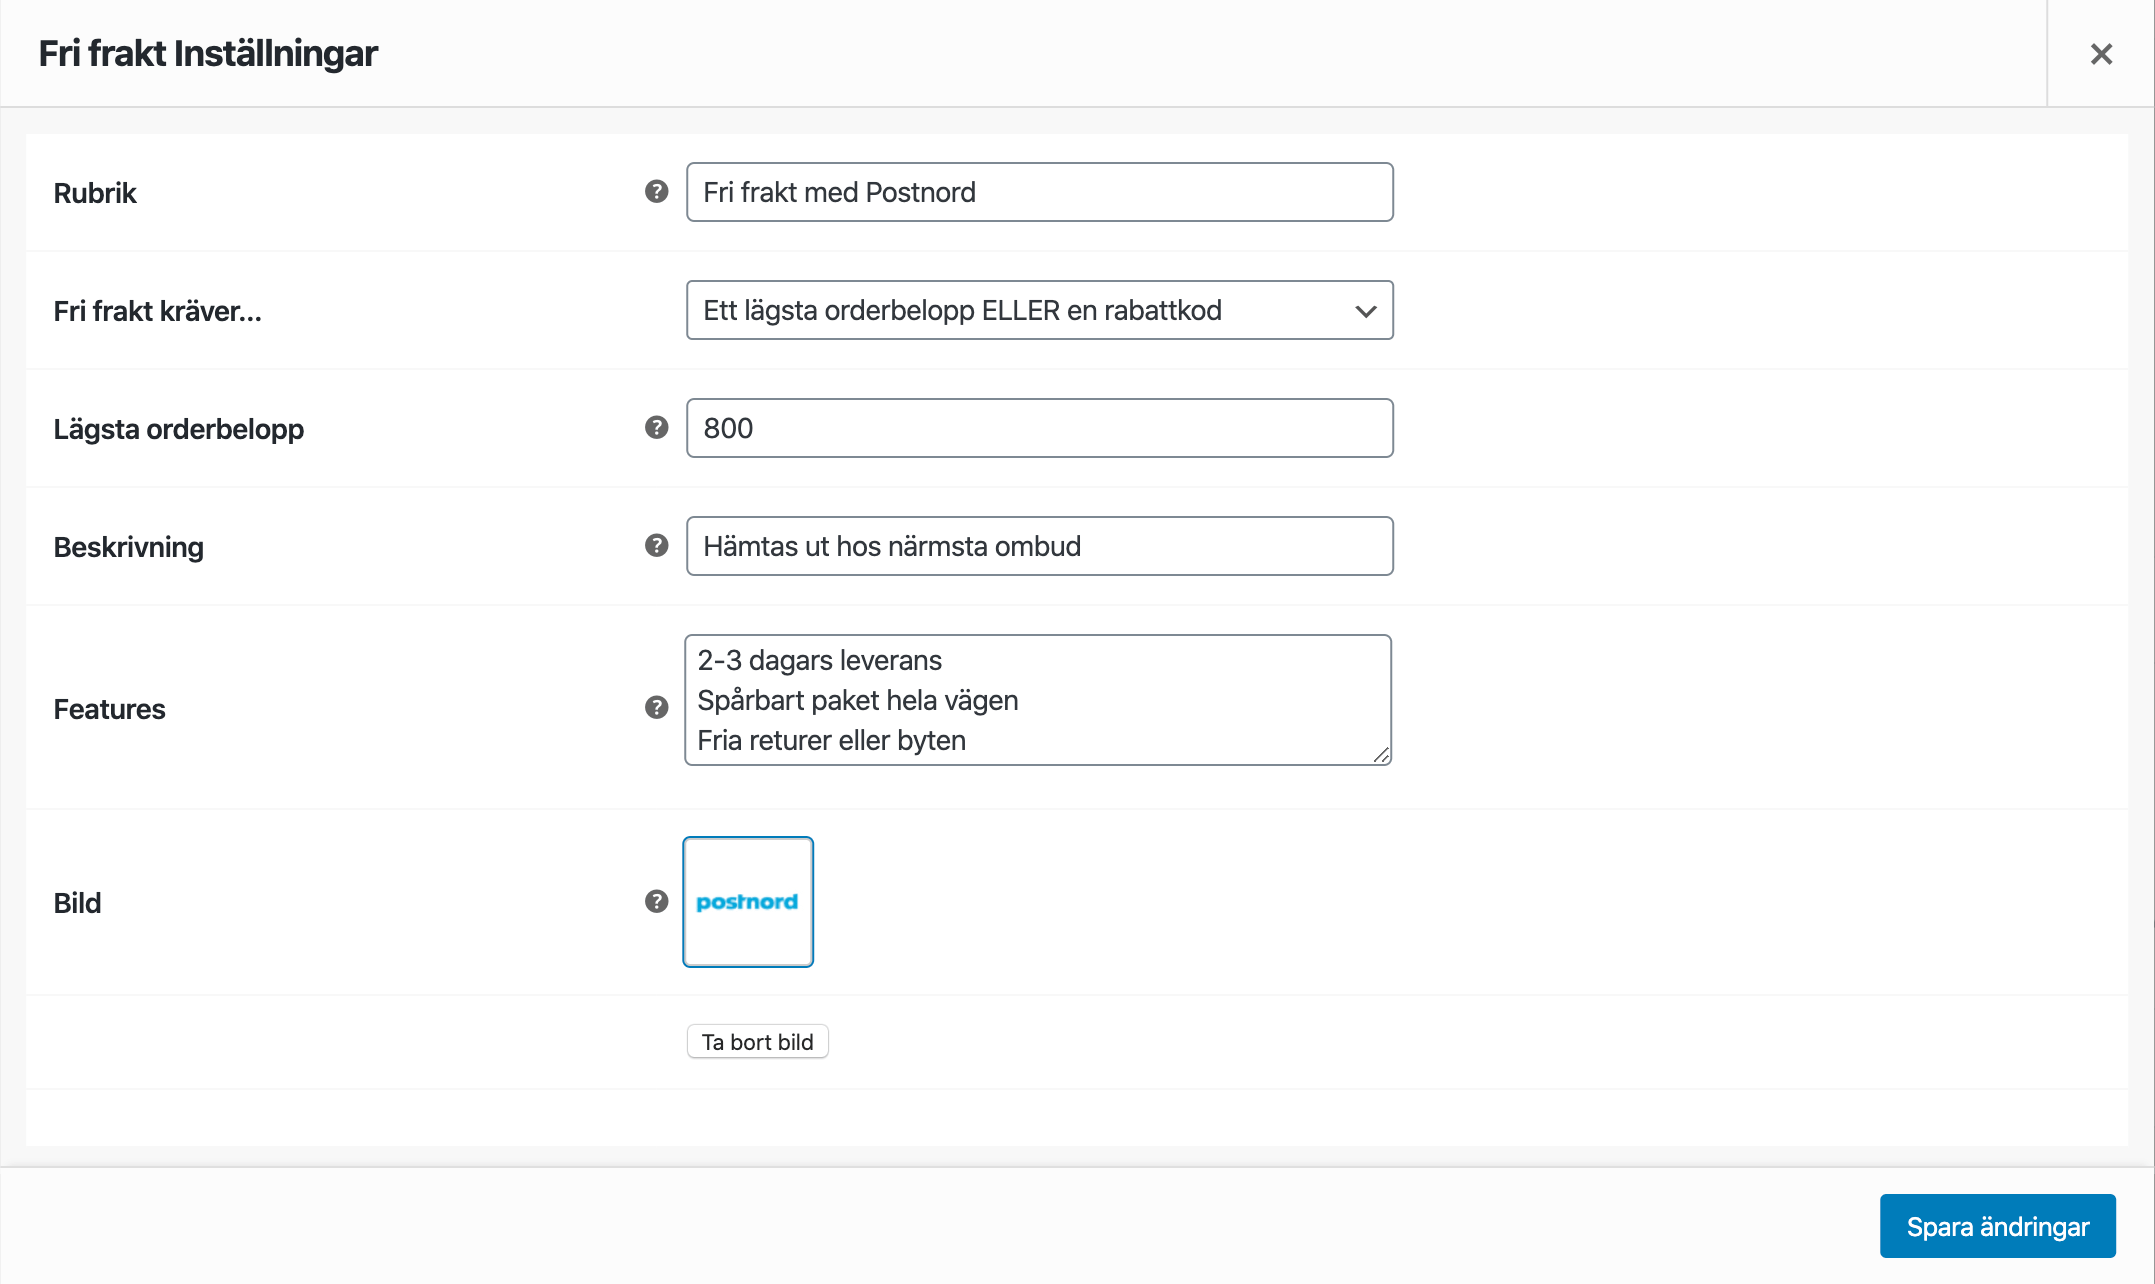Click into the Beskrivning input field

(x=1039, y=546)
